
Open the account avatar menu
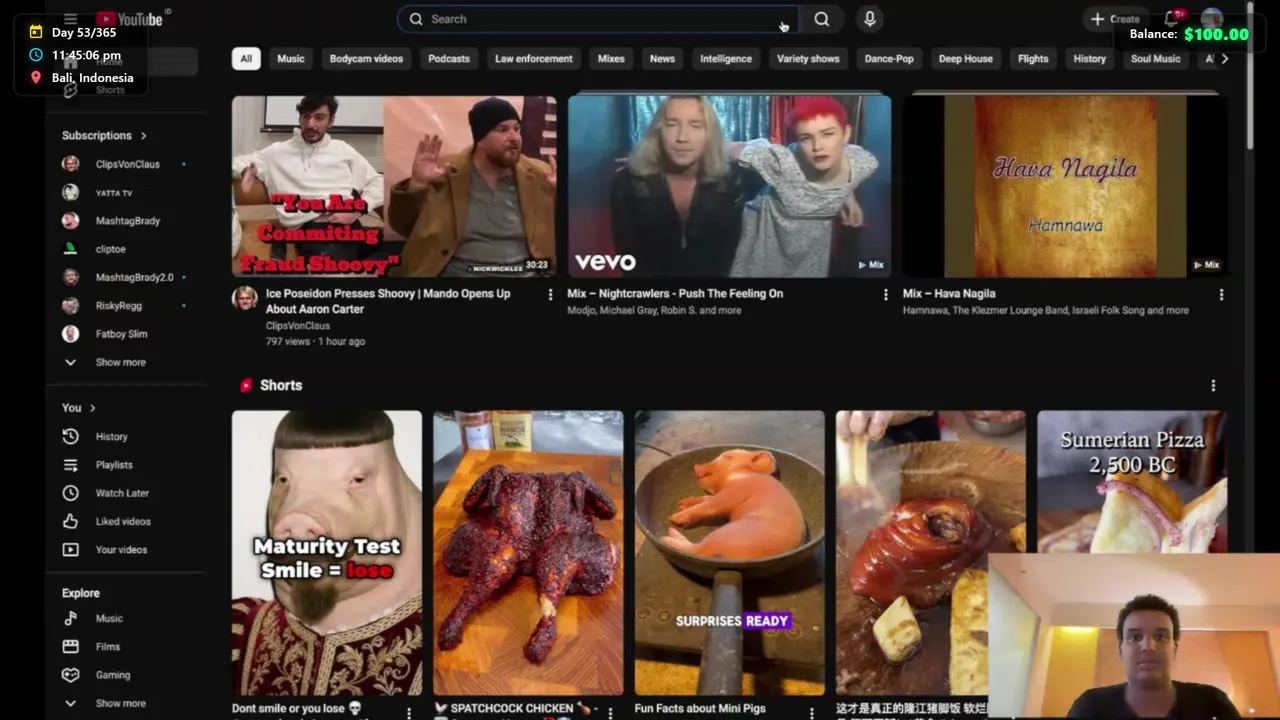(1212, 19)
